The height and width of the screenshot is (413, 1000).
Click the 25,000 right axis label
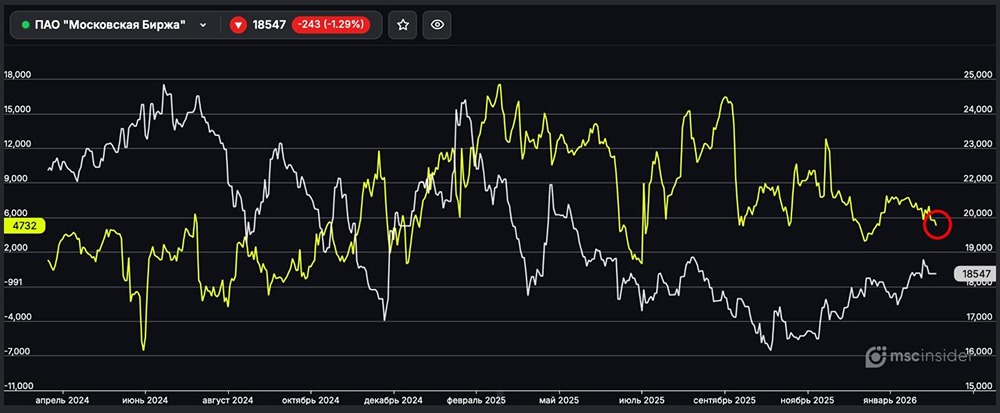[977, 75]
